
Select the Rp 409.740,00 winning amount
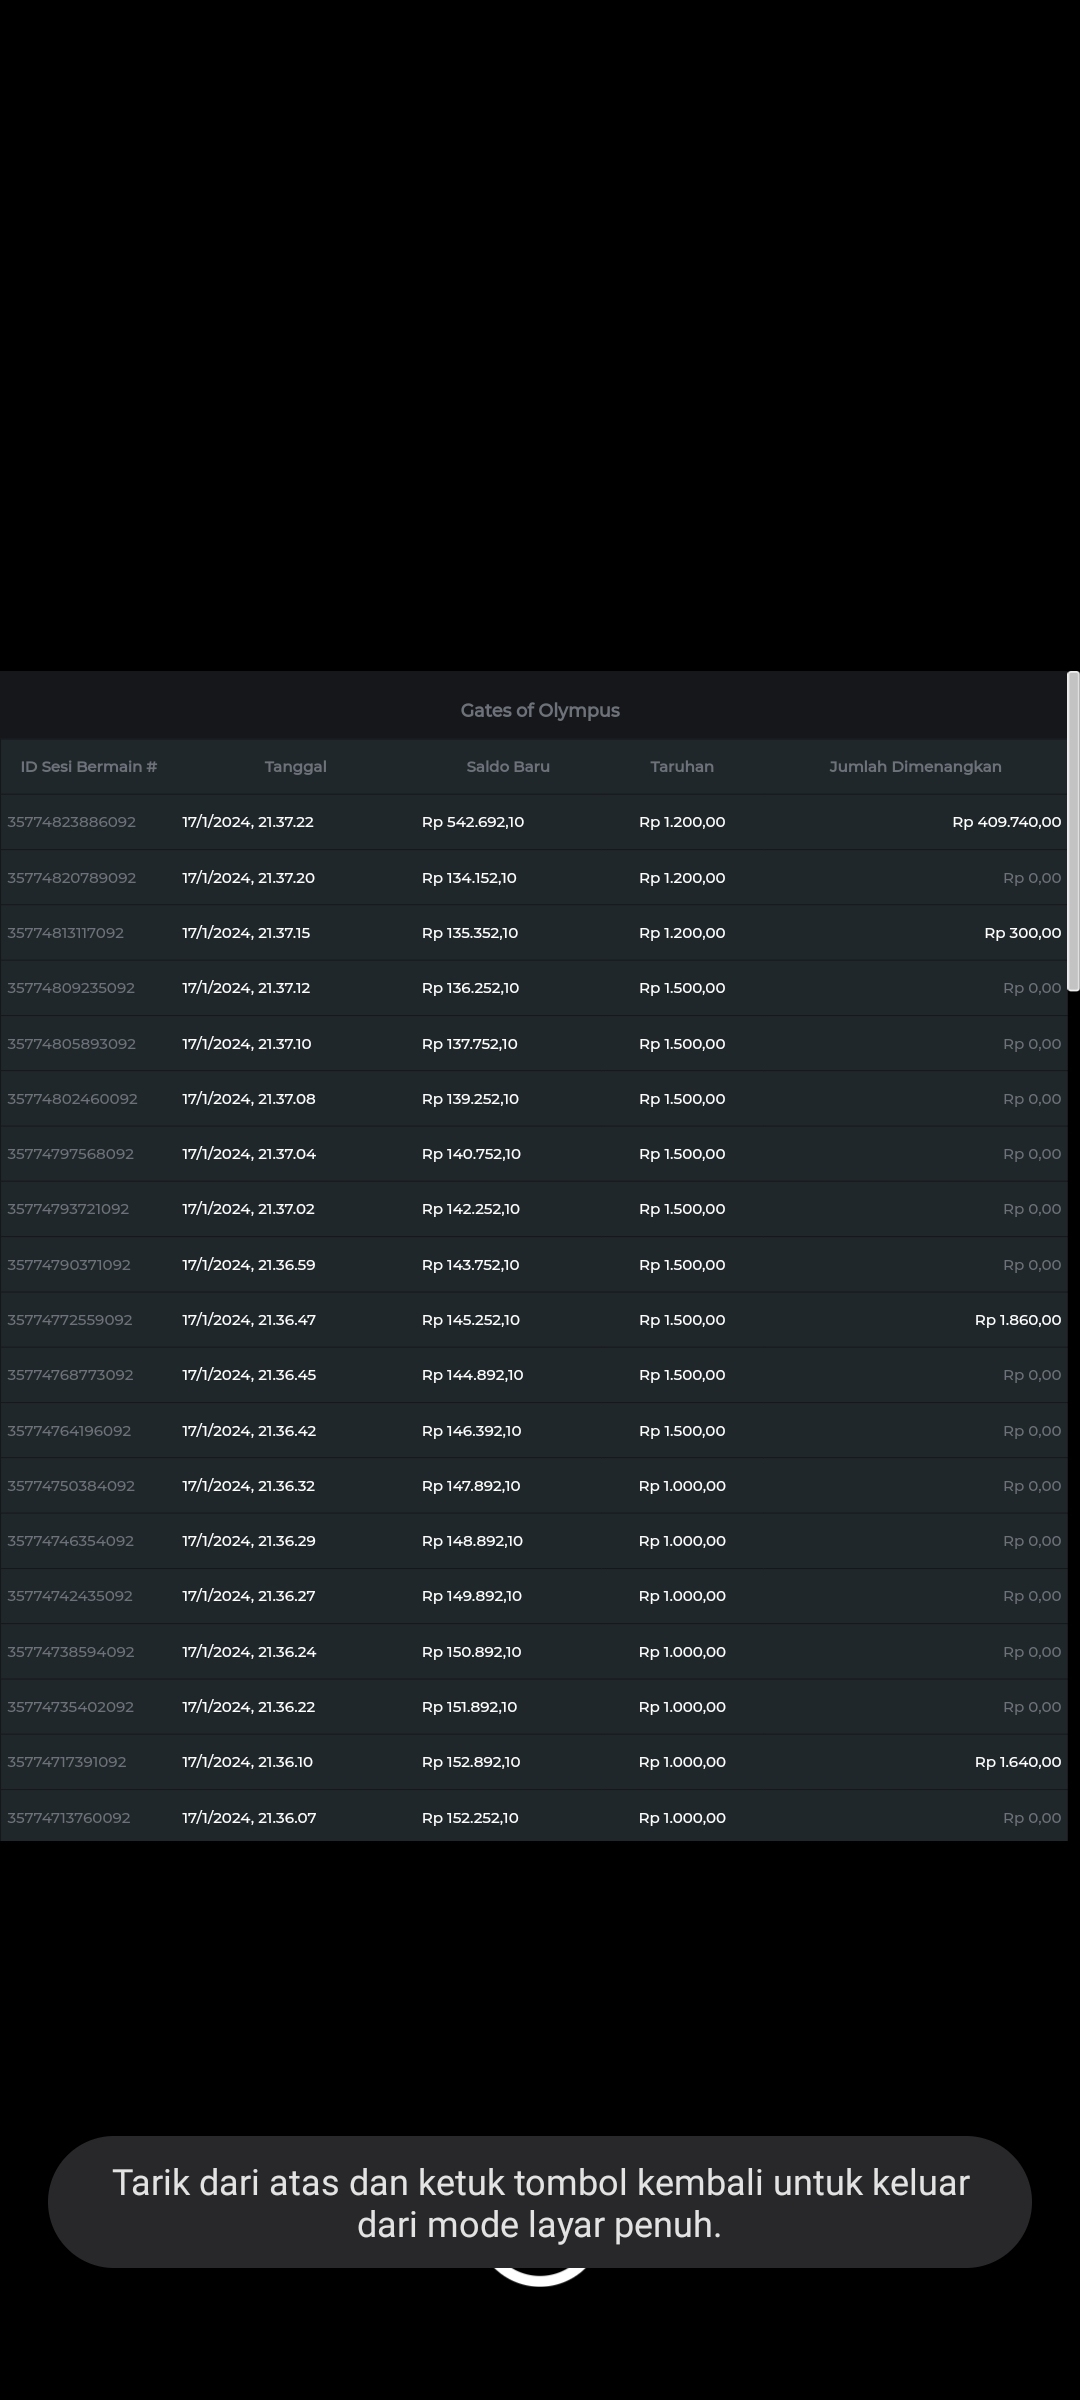pyautogui.click(x=1006, y=822)
